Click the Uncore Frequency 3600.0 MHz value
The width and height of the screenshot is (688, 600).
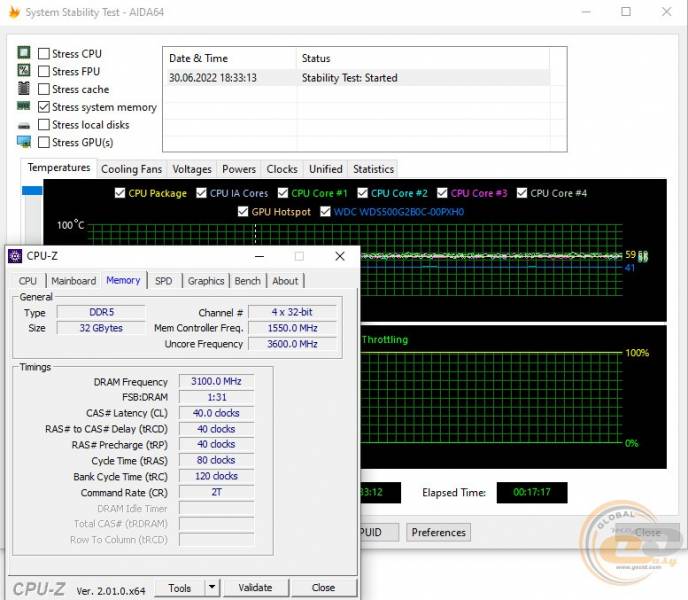[292, 344]
